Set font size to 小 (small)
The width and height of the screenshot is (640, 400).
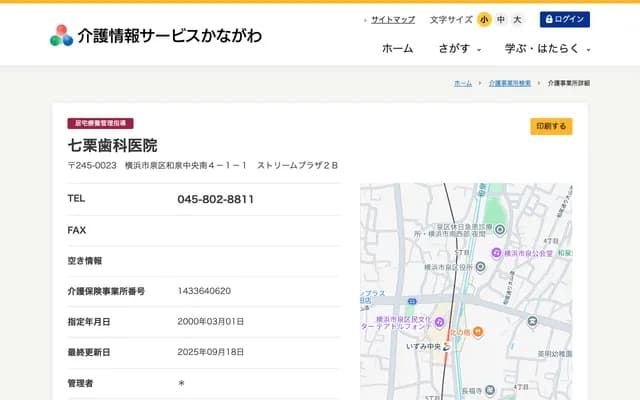coord(484,19)
